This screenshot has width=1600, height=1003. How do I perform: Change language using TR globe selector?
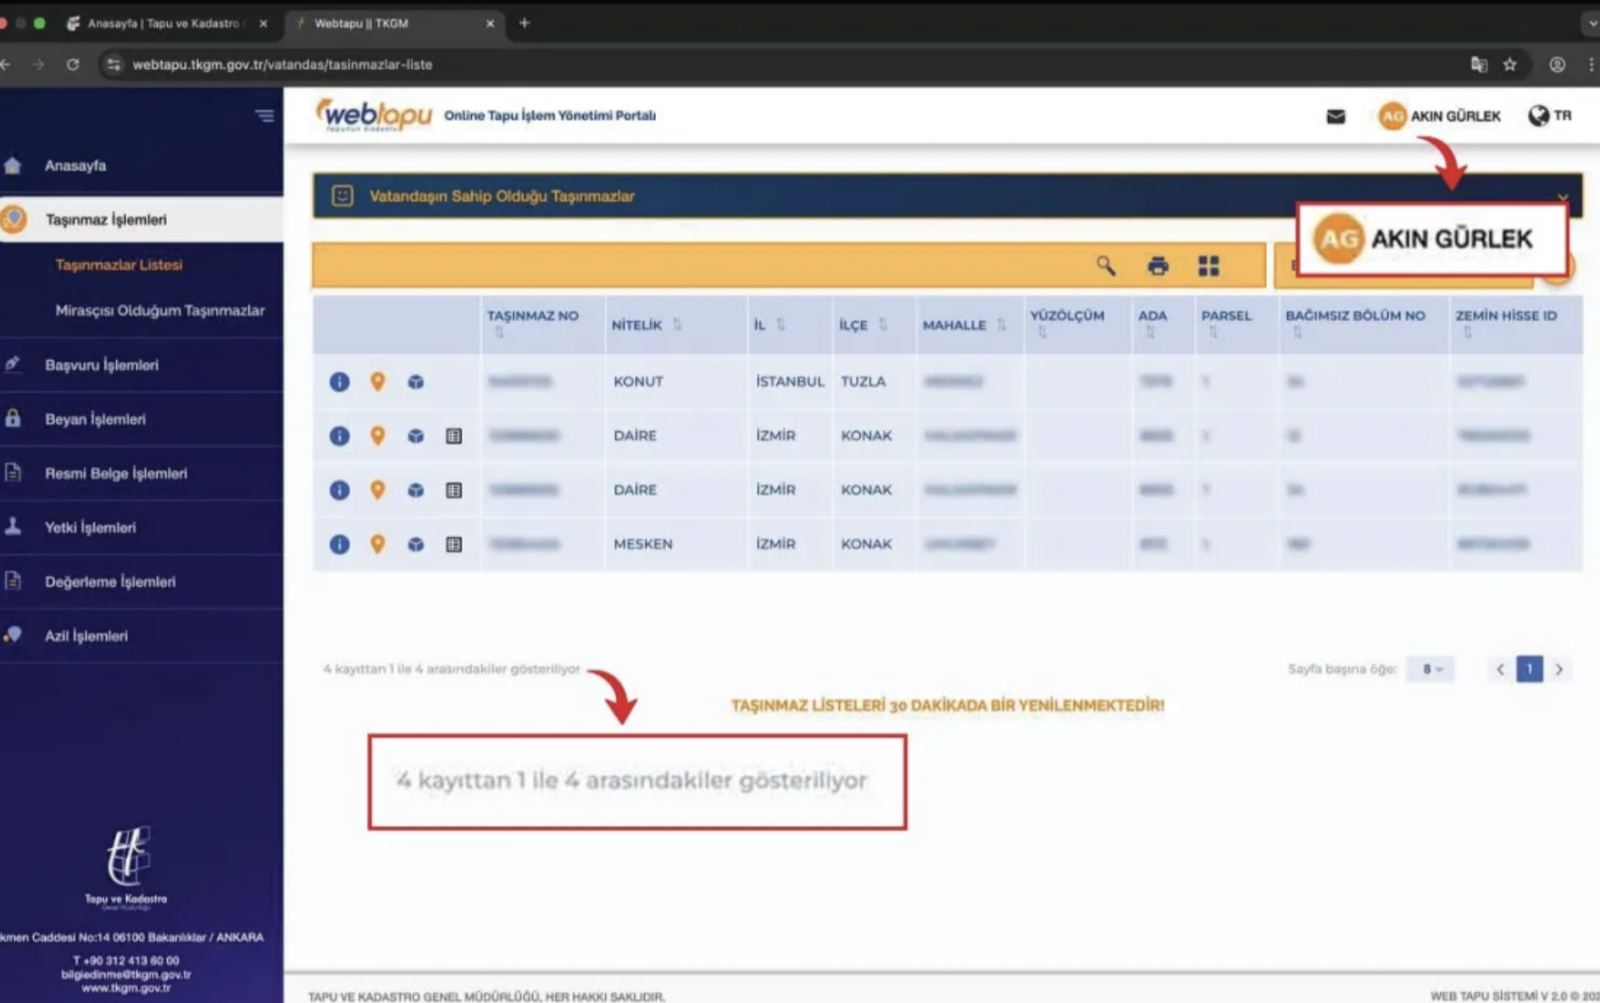click(x=1549, y=116)
